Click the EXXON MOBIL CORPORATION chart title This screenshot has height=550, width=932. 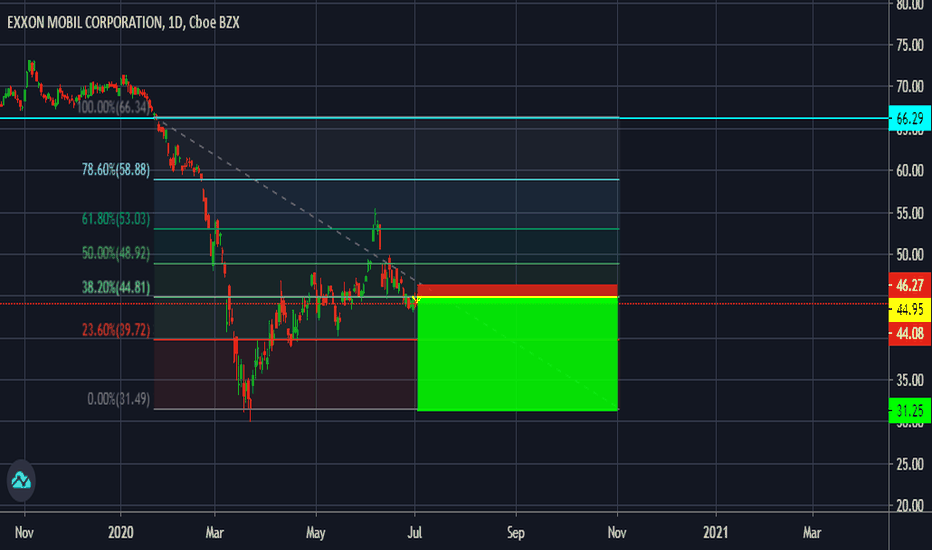(x=123, y=23)
